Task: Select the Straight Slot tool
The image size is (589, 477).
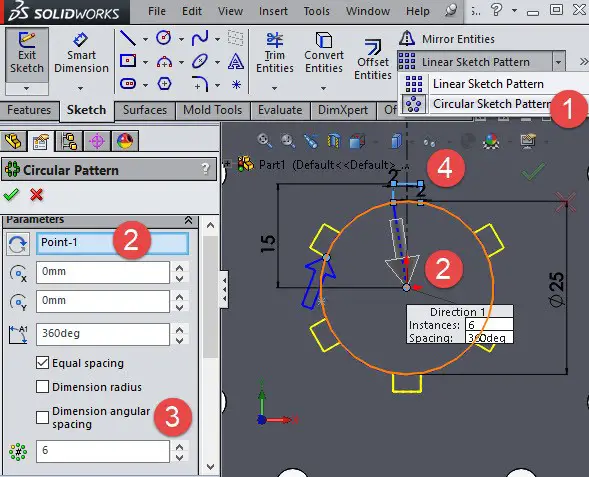Action: click(x=128, y=84)
